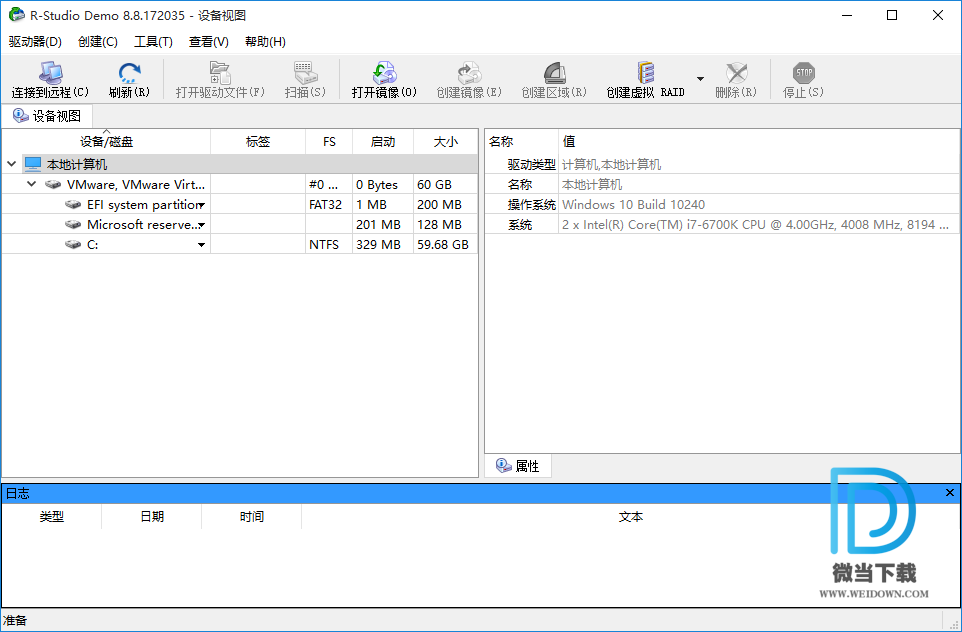Click the 标签 column header
The width and height of the screenshot is (962, 632).
point(258,142)
